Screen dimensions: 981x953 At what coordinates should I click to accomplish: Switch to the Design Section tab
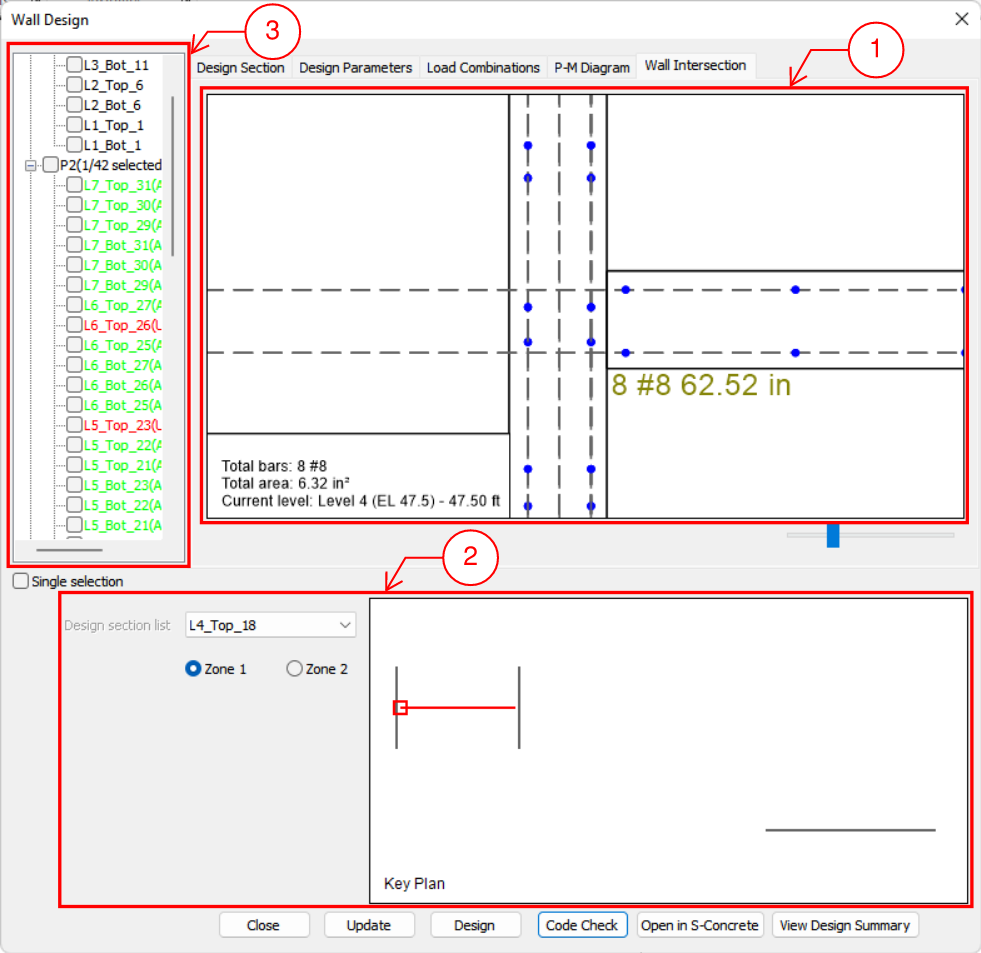(240, 68)
